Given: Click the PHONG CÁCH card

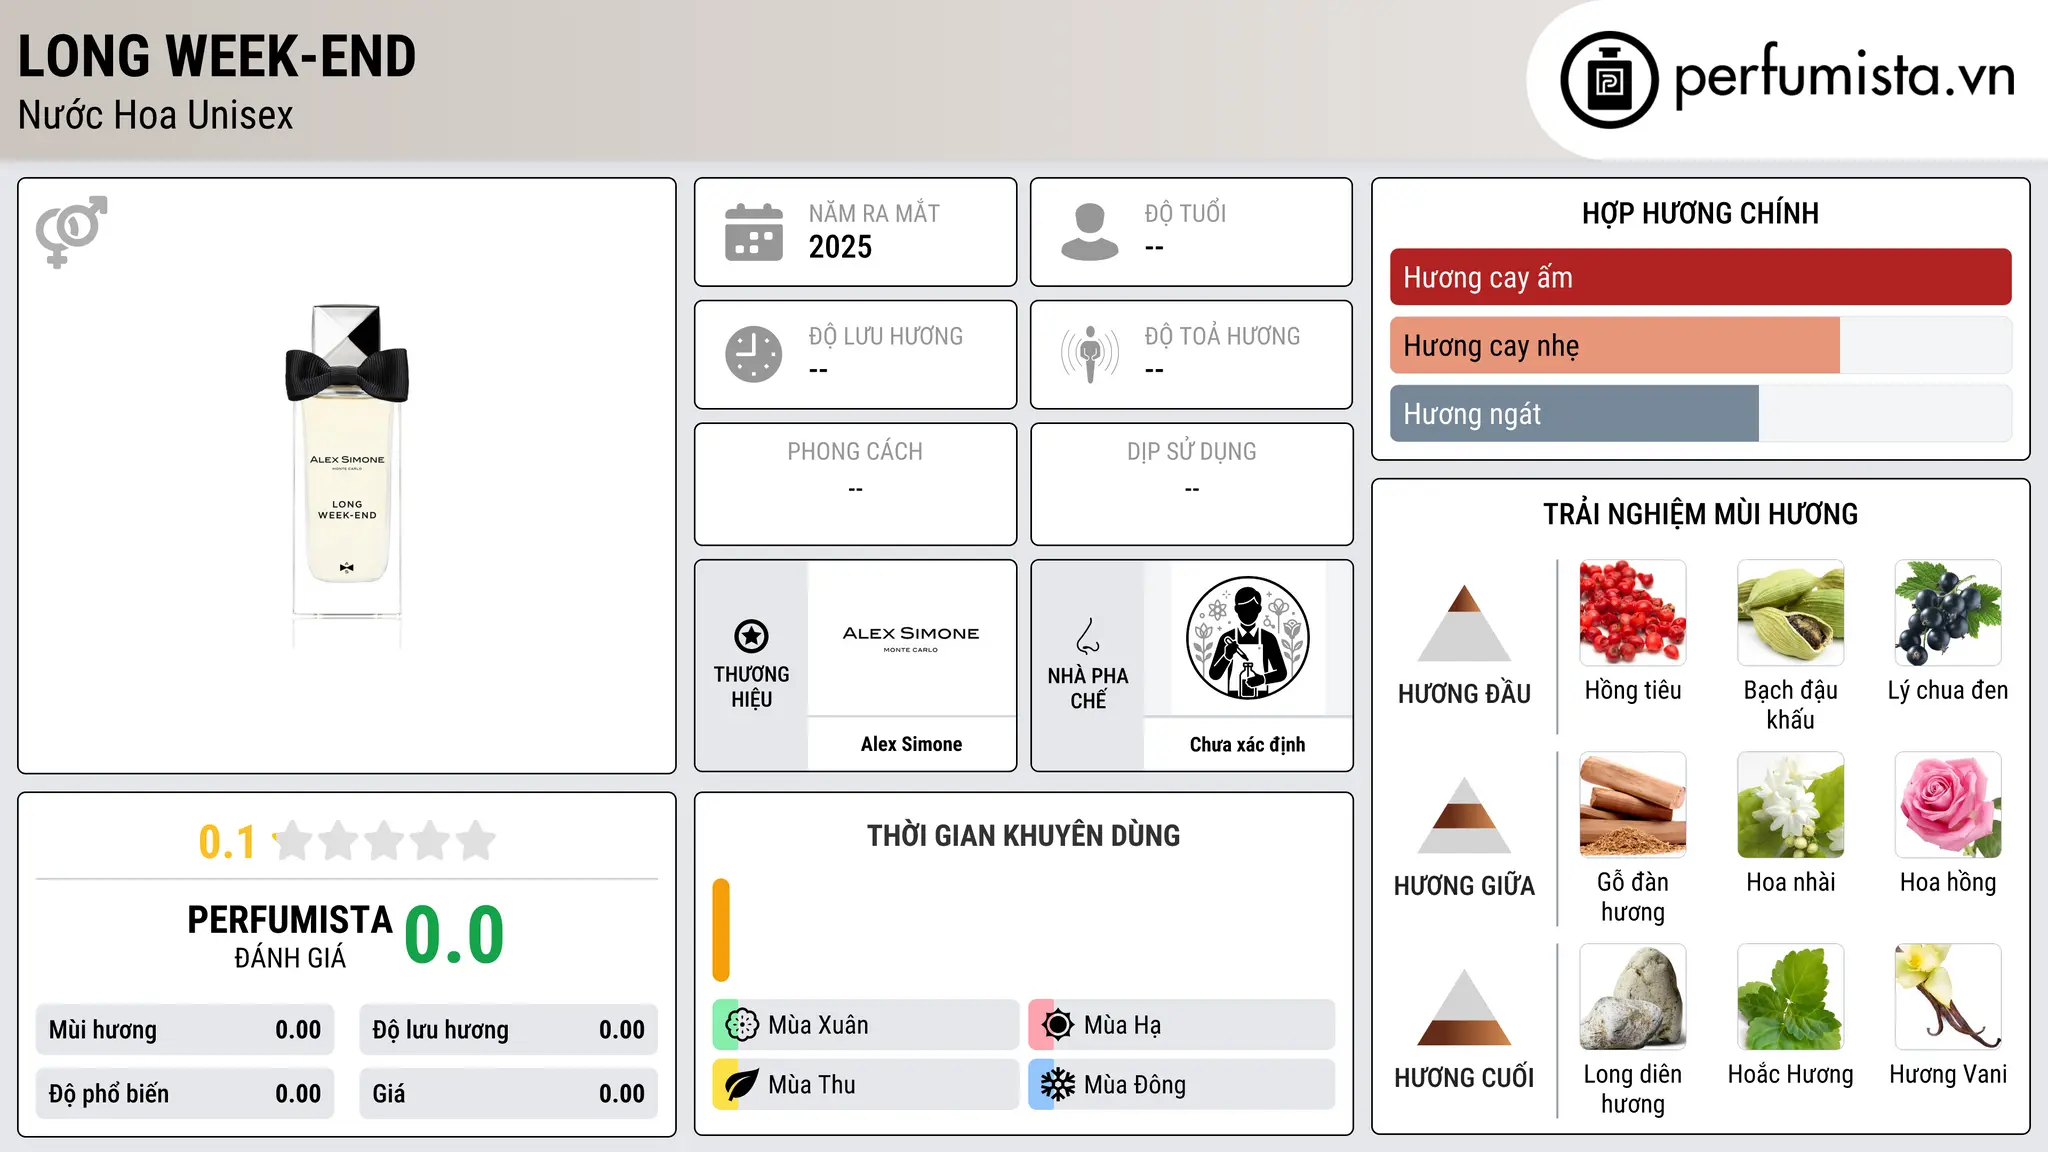Looking at the screenshot, I should tap(856, 484).
